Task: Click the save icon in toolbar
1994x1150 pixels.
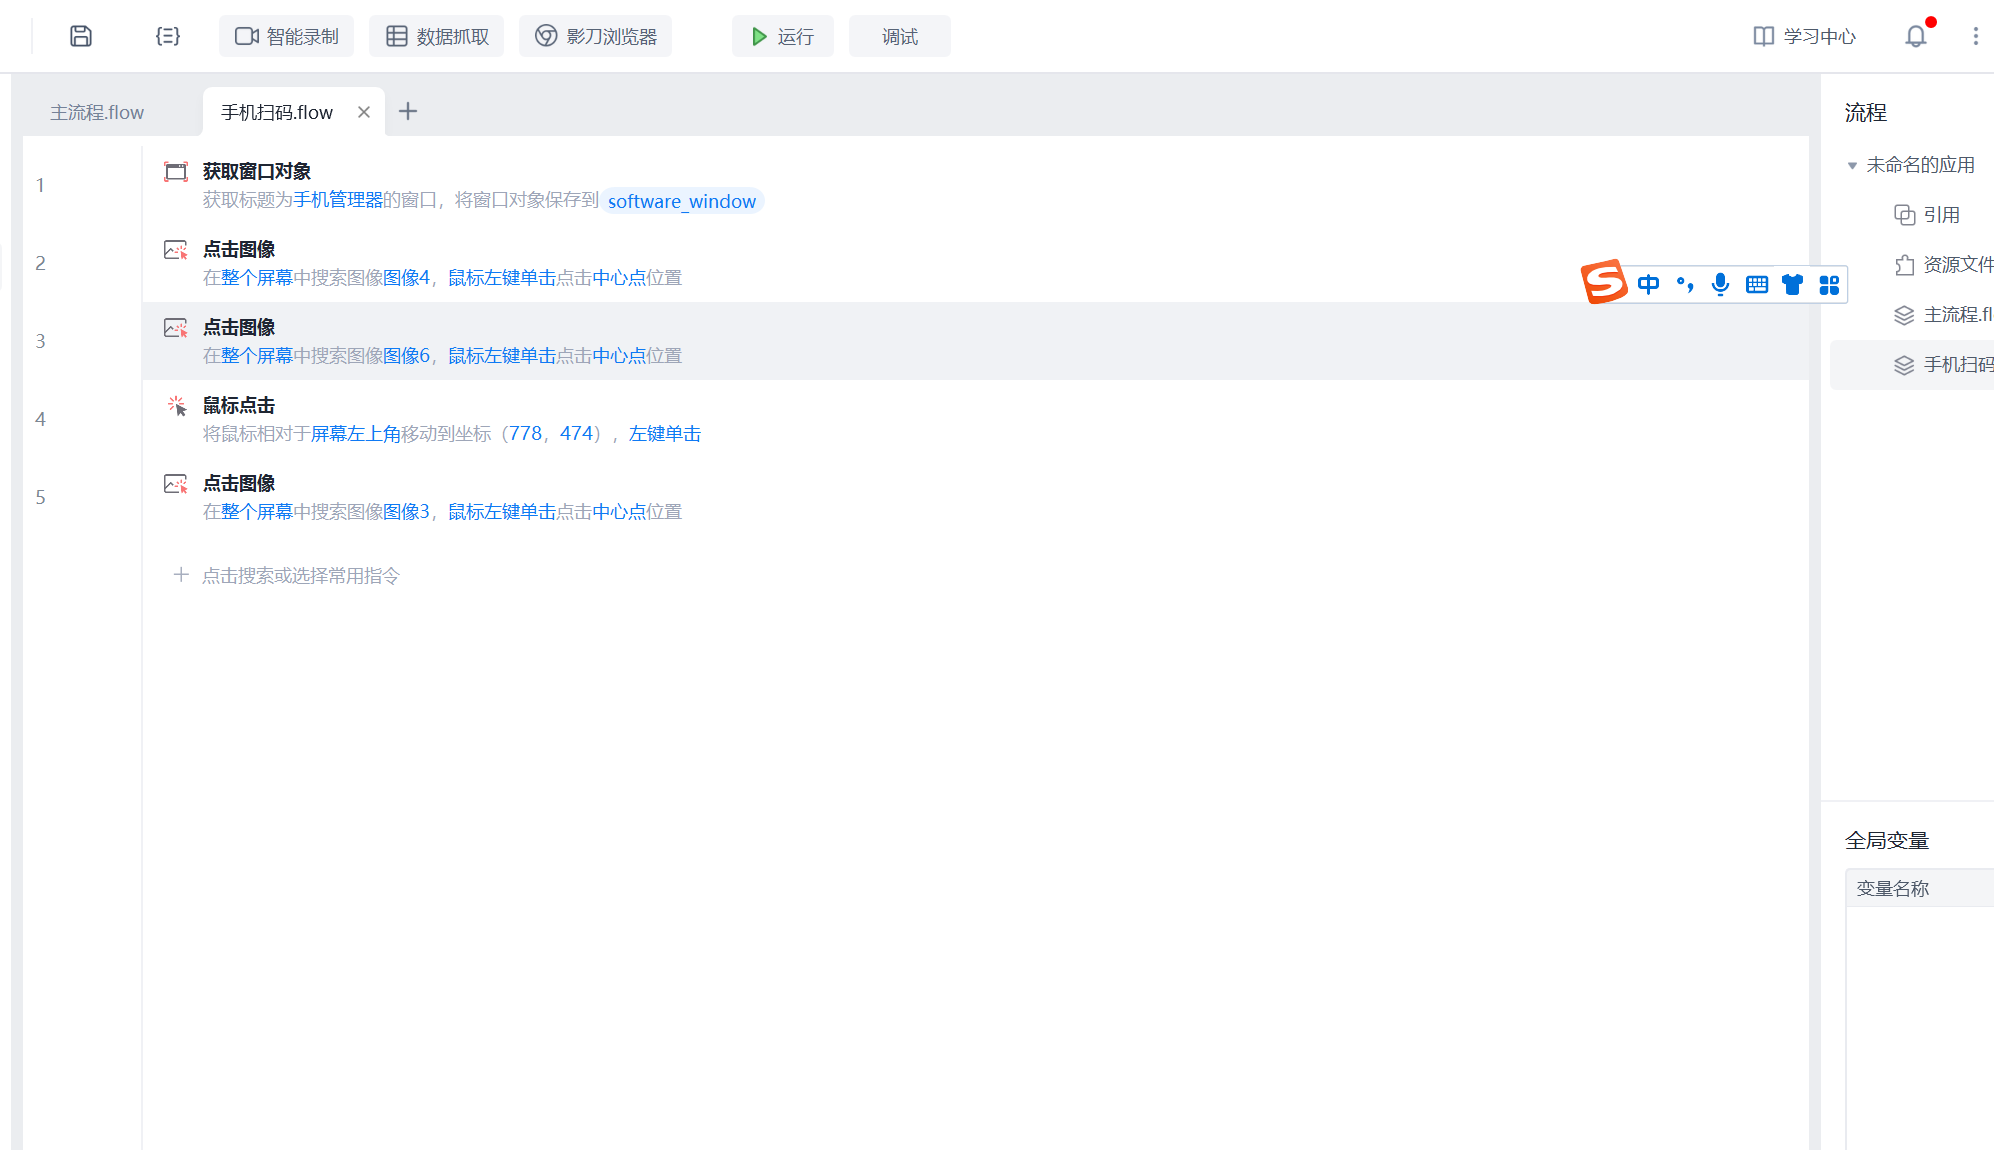Action: 81,36
